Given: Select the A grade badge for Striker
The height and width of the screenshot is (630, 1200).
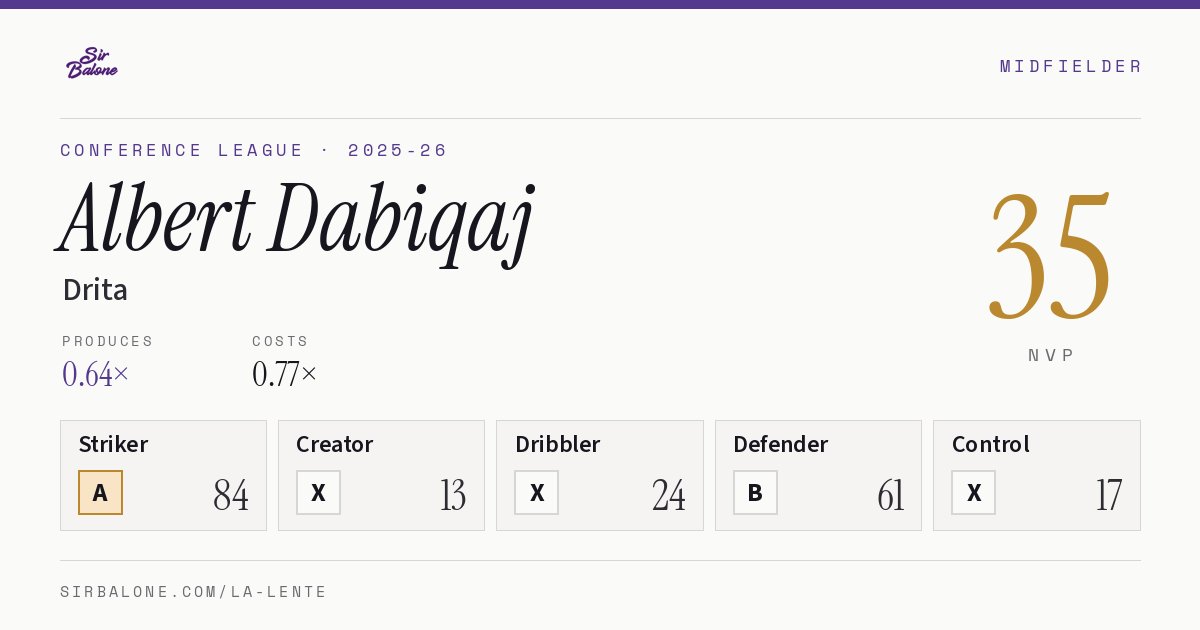Looking at the screenshot, I should [100, 493].
